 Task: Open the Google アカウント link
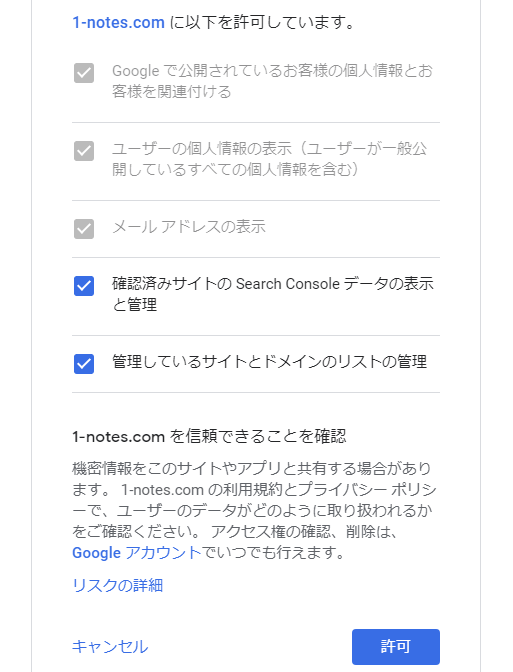(136, 552)
